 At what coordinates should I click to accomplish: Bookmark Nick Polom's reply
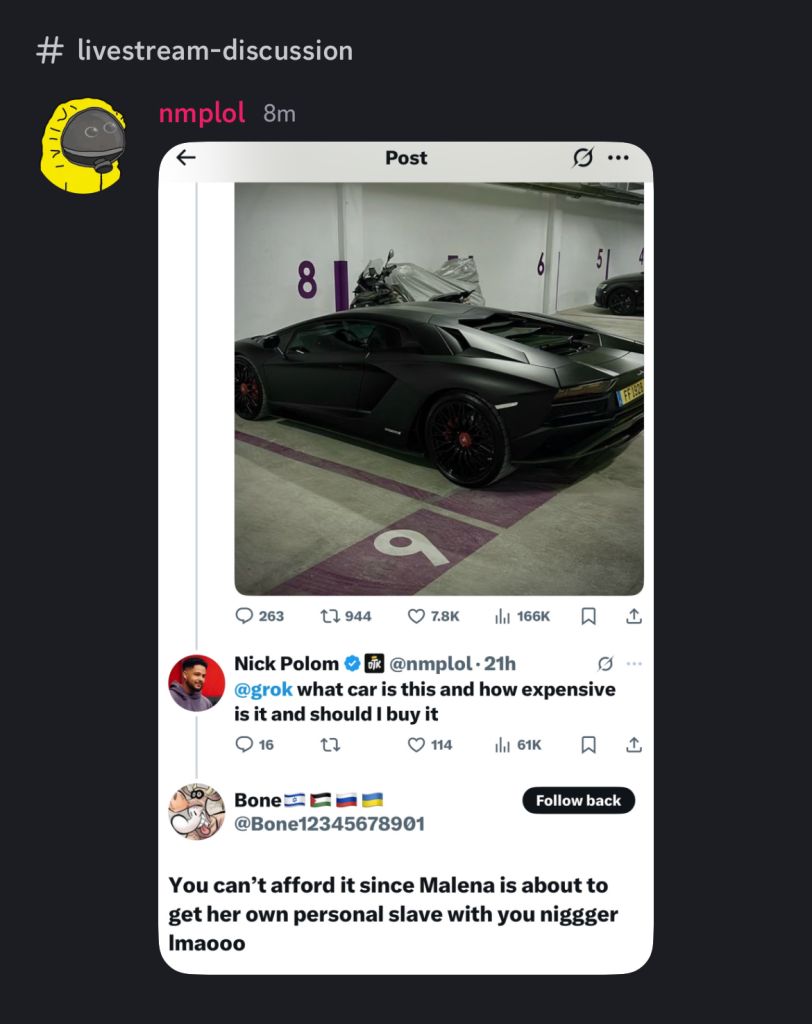tap(589, 744)
